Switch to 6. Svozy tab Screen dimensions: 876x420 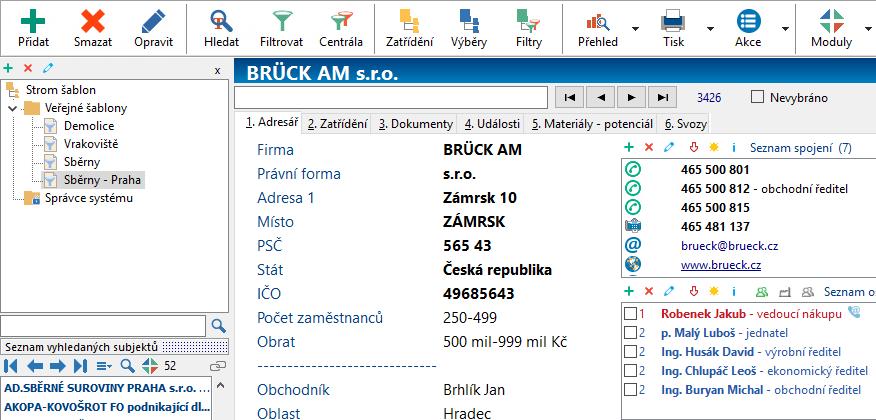pyautogui.click(x=685, y=125)
